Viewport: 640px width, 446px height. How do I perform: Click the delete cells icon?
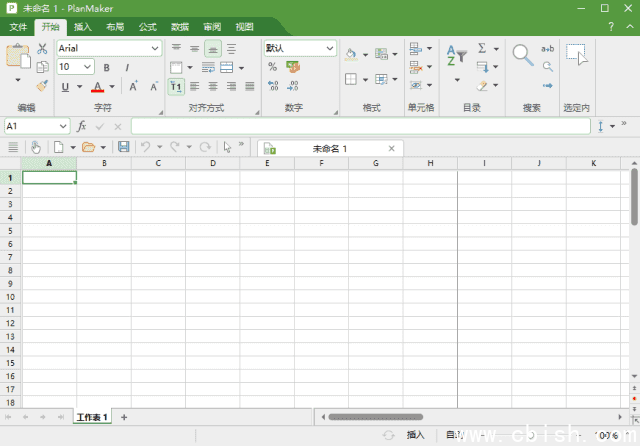[416, 67]
